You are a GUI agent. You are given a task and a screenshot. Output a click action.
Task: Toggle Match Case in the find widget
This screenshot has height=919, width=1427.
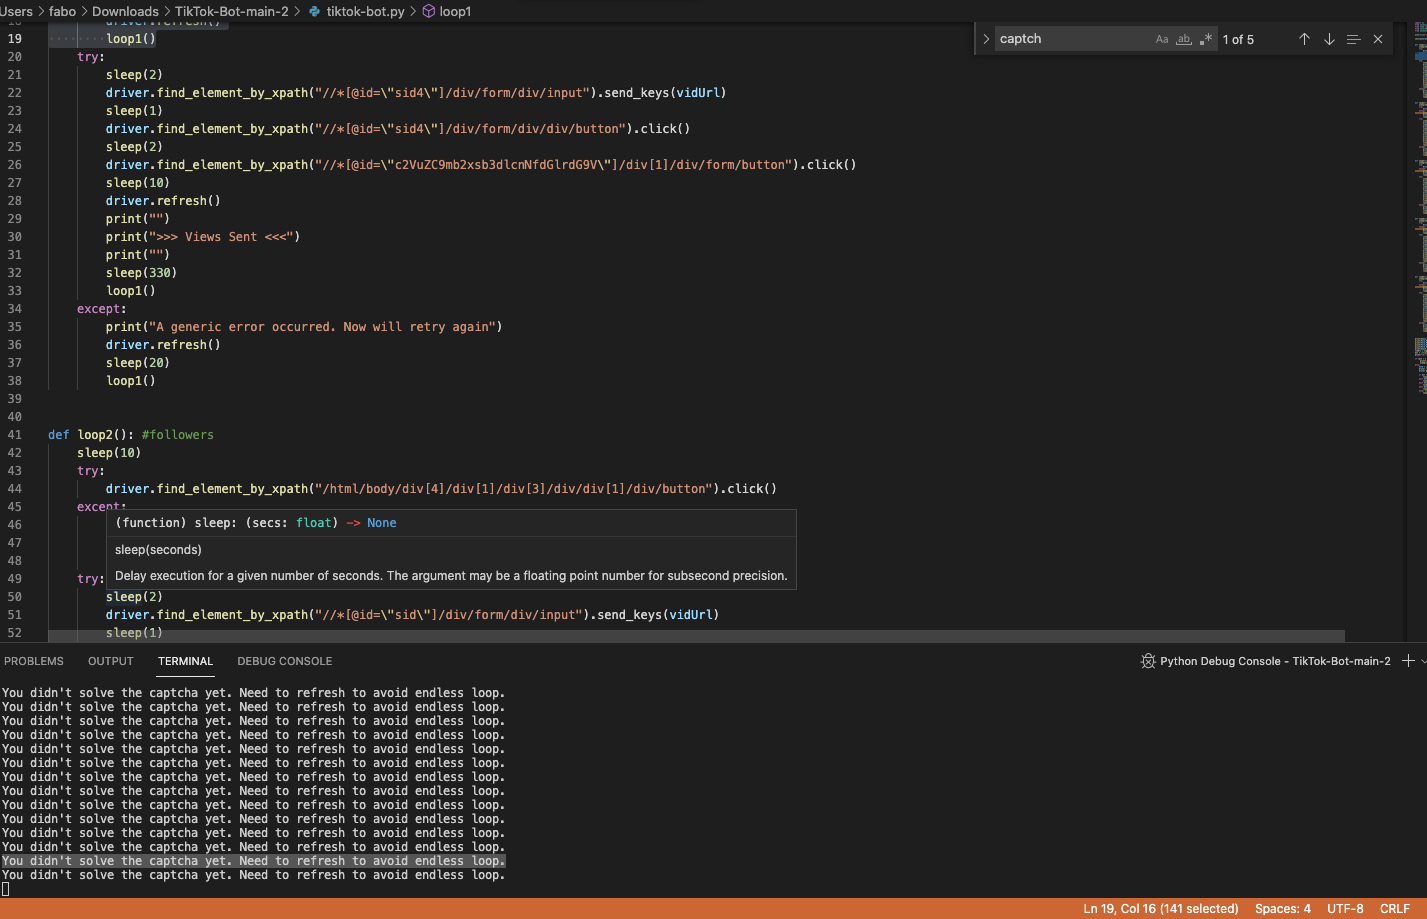coord(1161,39)
